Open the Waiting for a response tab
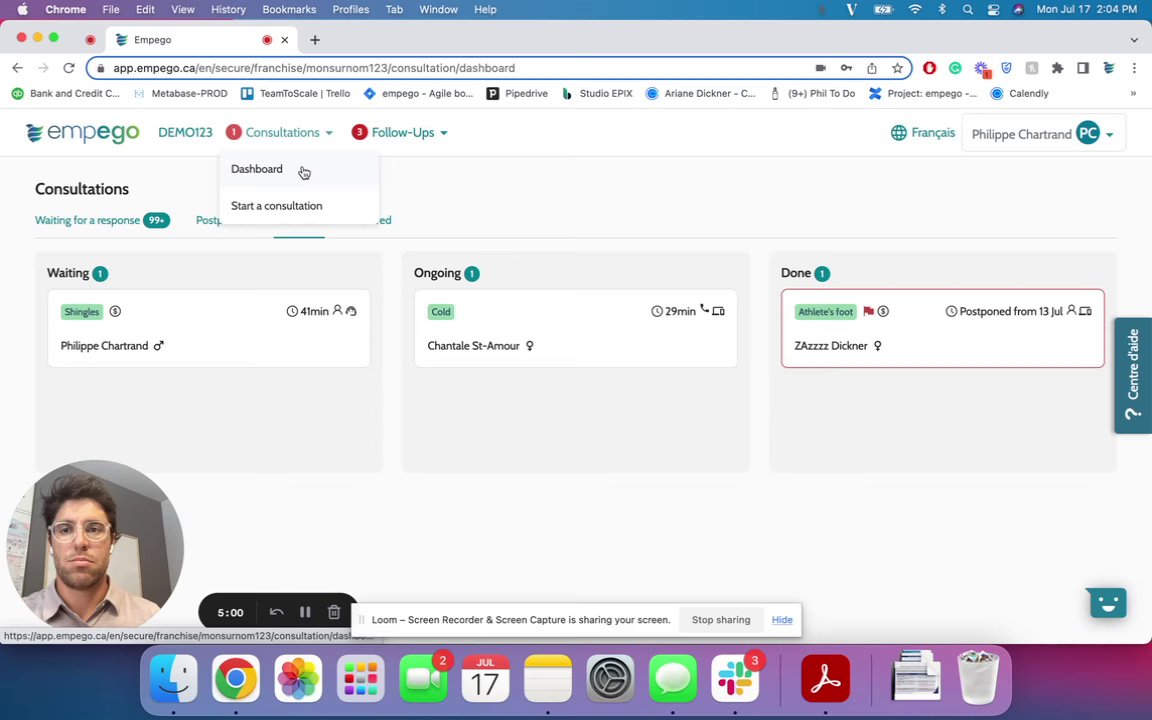 coord(102,220)
